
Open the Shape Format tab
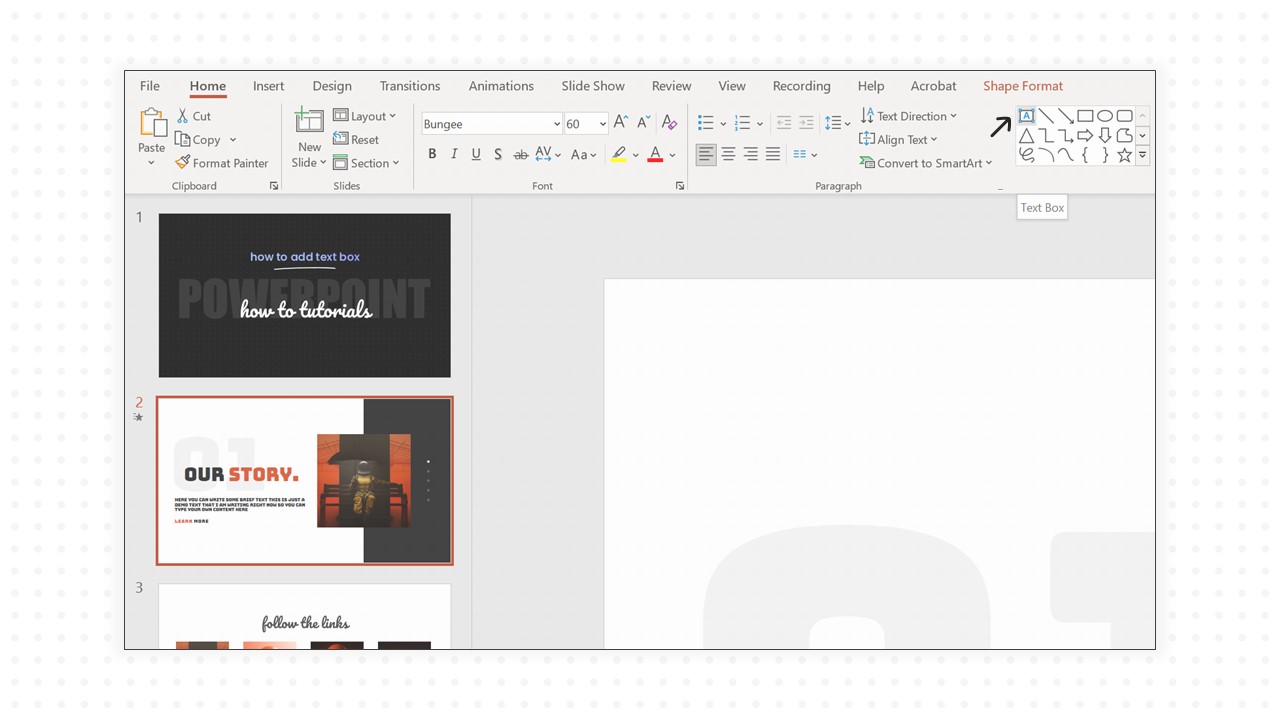pyautogui.click(x=1022, y=86)
